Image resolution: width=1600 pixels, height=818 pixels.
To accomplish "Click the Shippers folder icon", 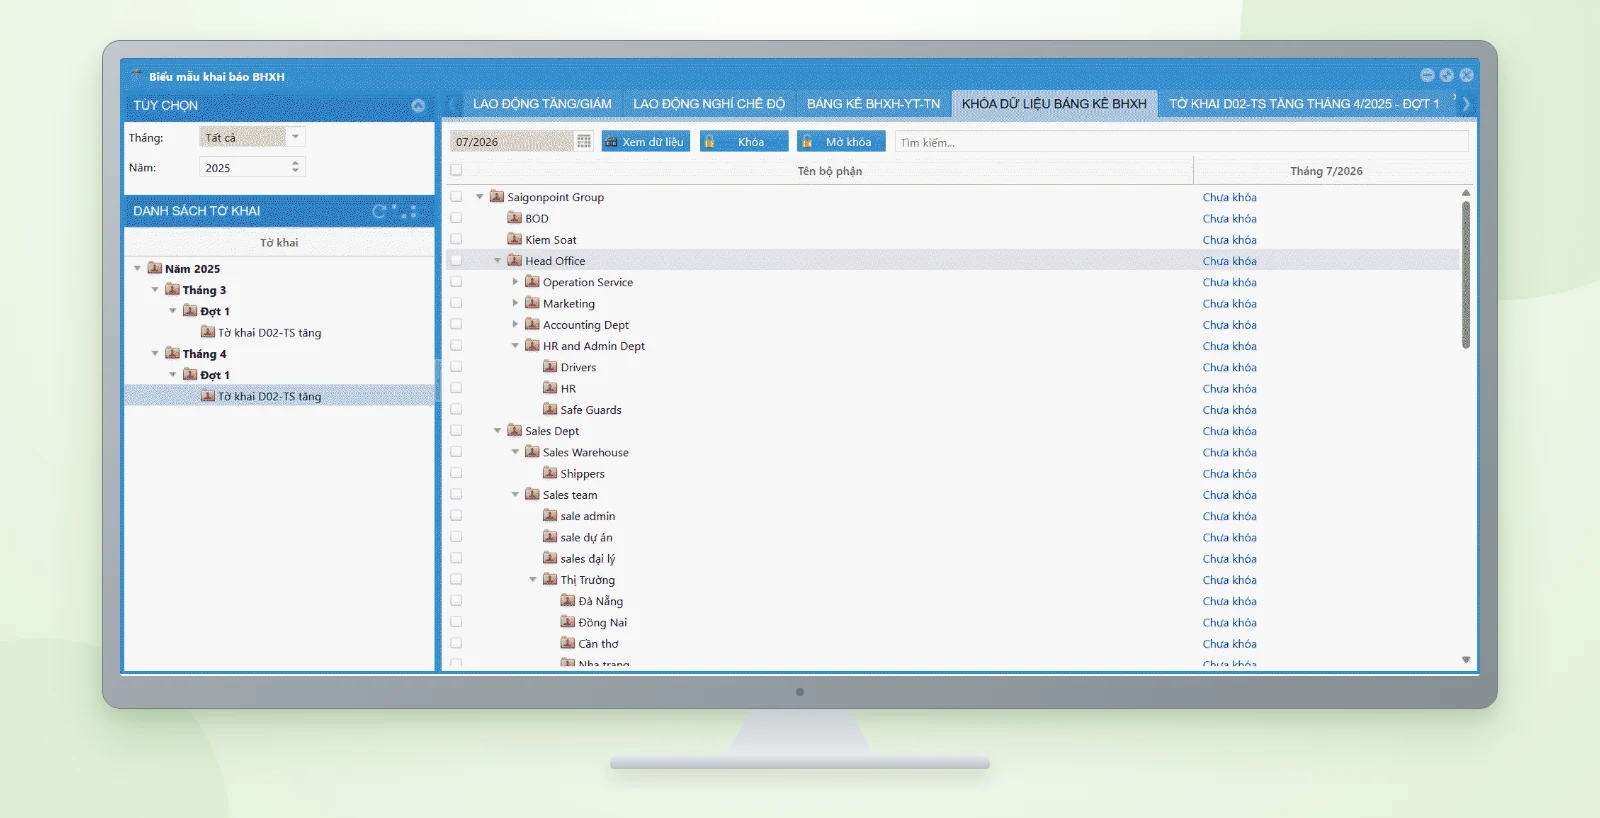I will [x=550, y=473].
